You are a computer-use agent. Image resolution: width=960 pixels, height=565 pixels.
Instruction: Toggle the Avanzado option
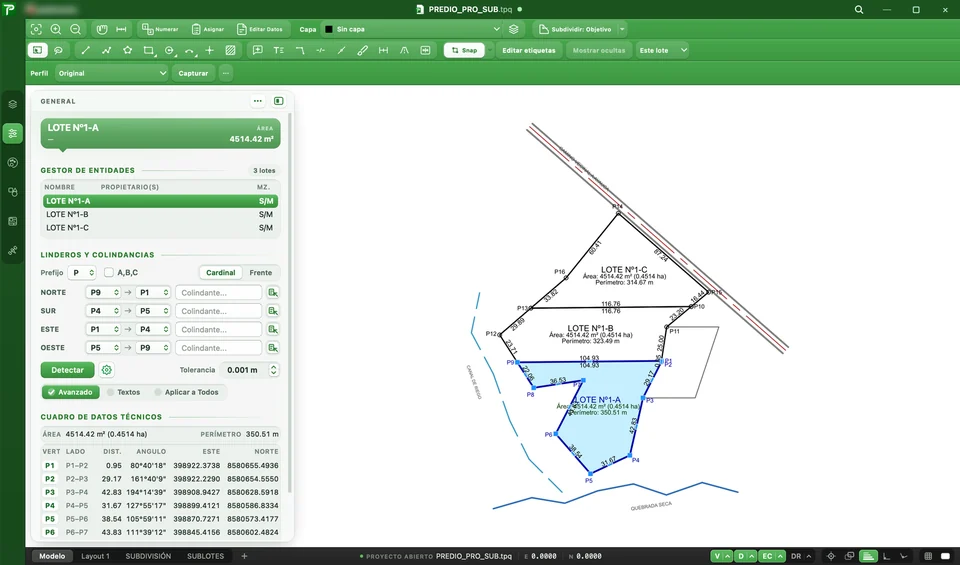(x=70, y=392)
